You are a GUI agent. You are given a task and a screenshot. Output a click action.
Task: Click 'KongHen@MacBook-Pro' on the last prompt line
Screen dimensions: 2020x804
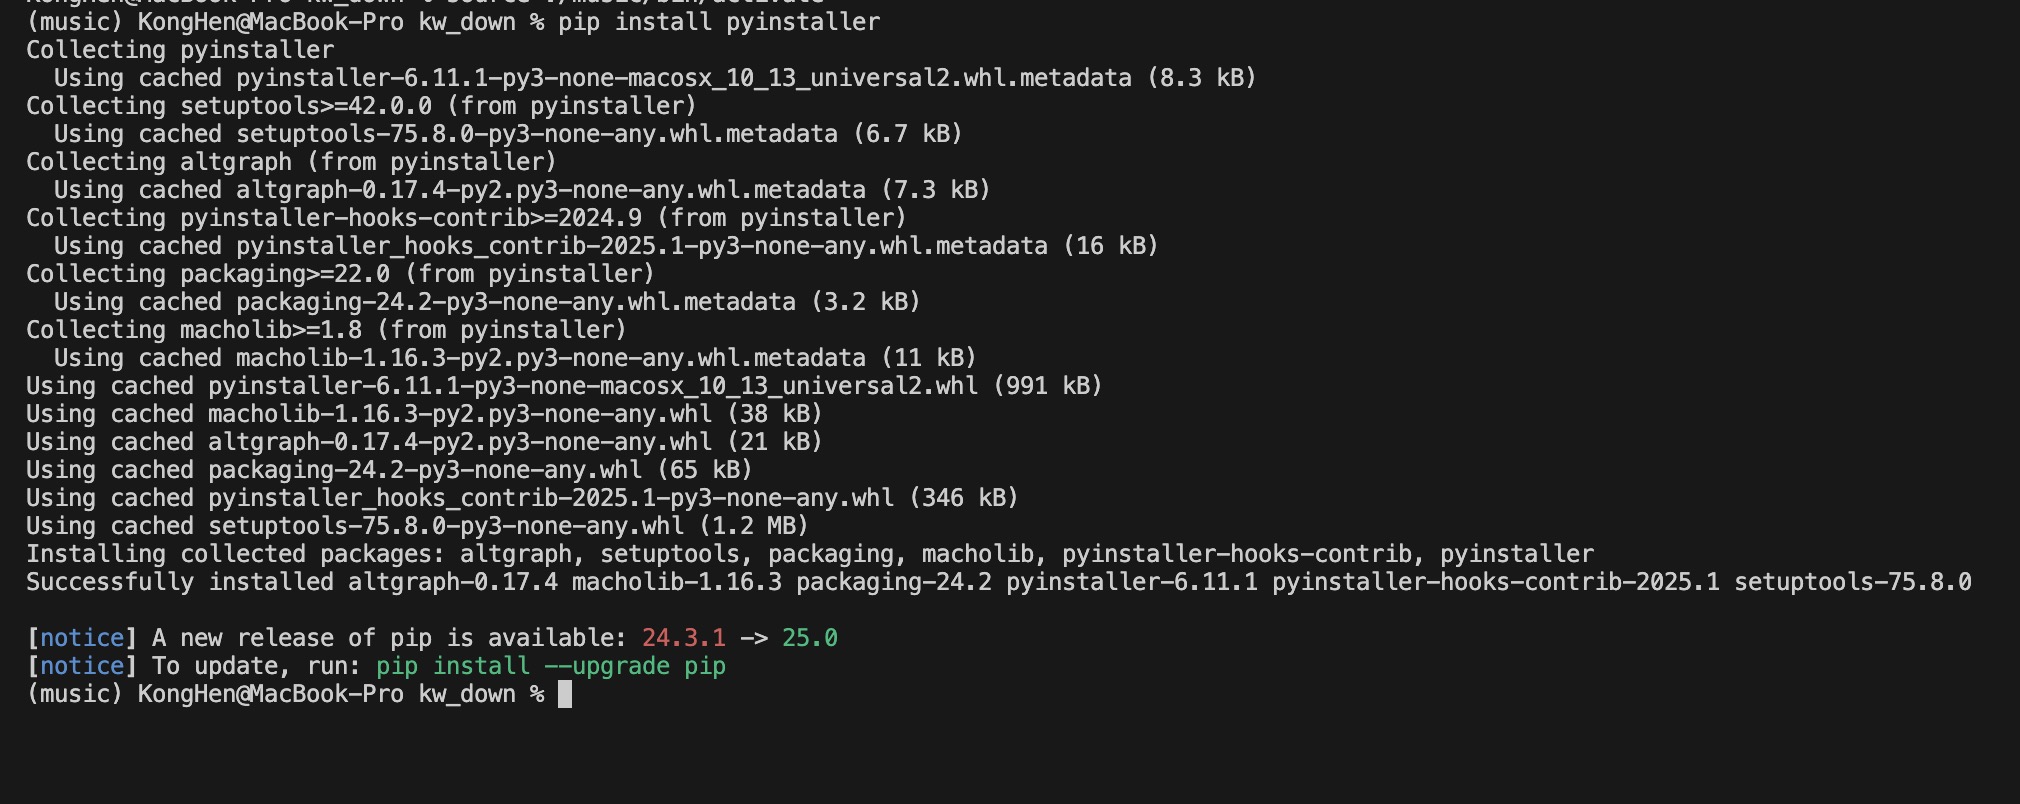[270, 694]
